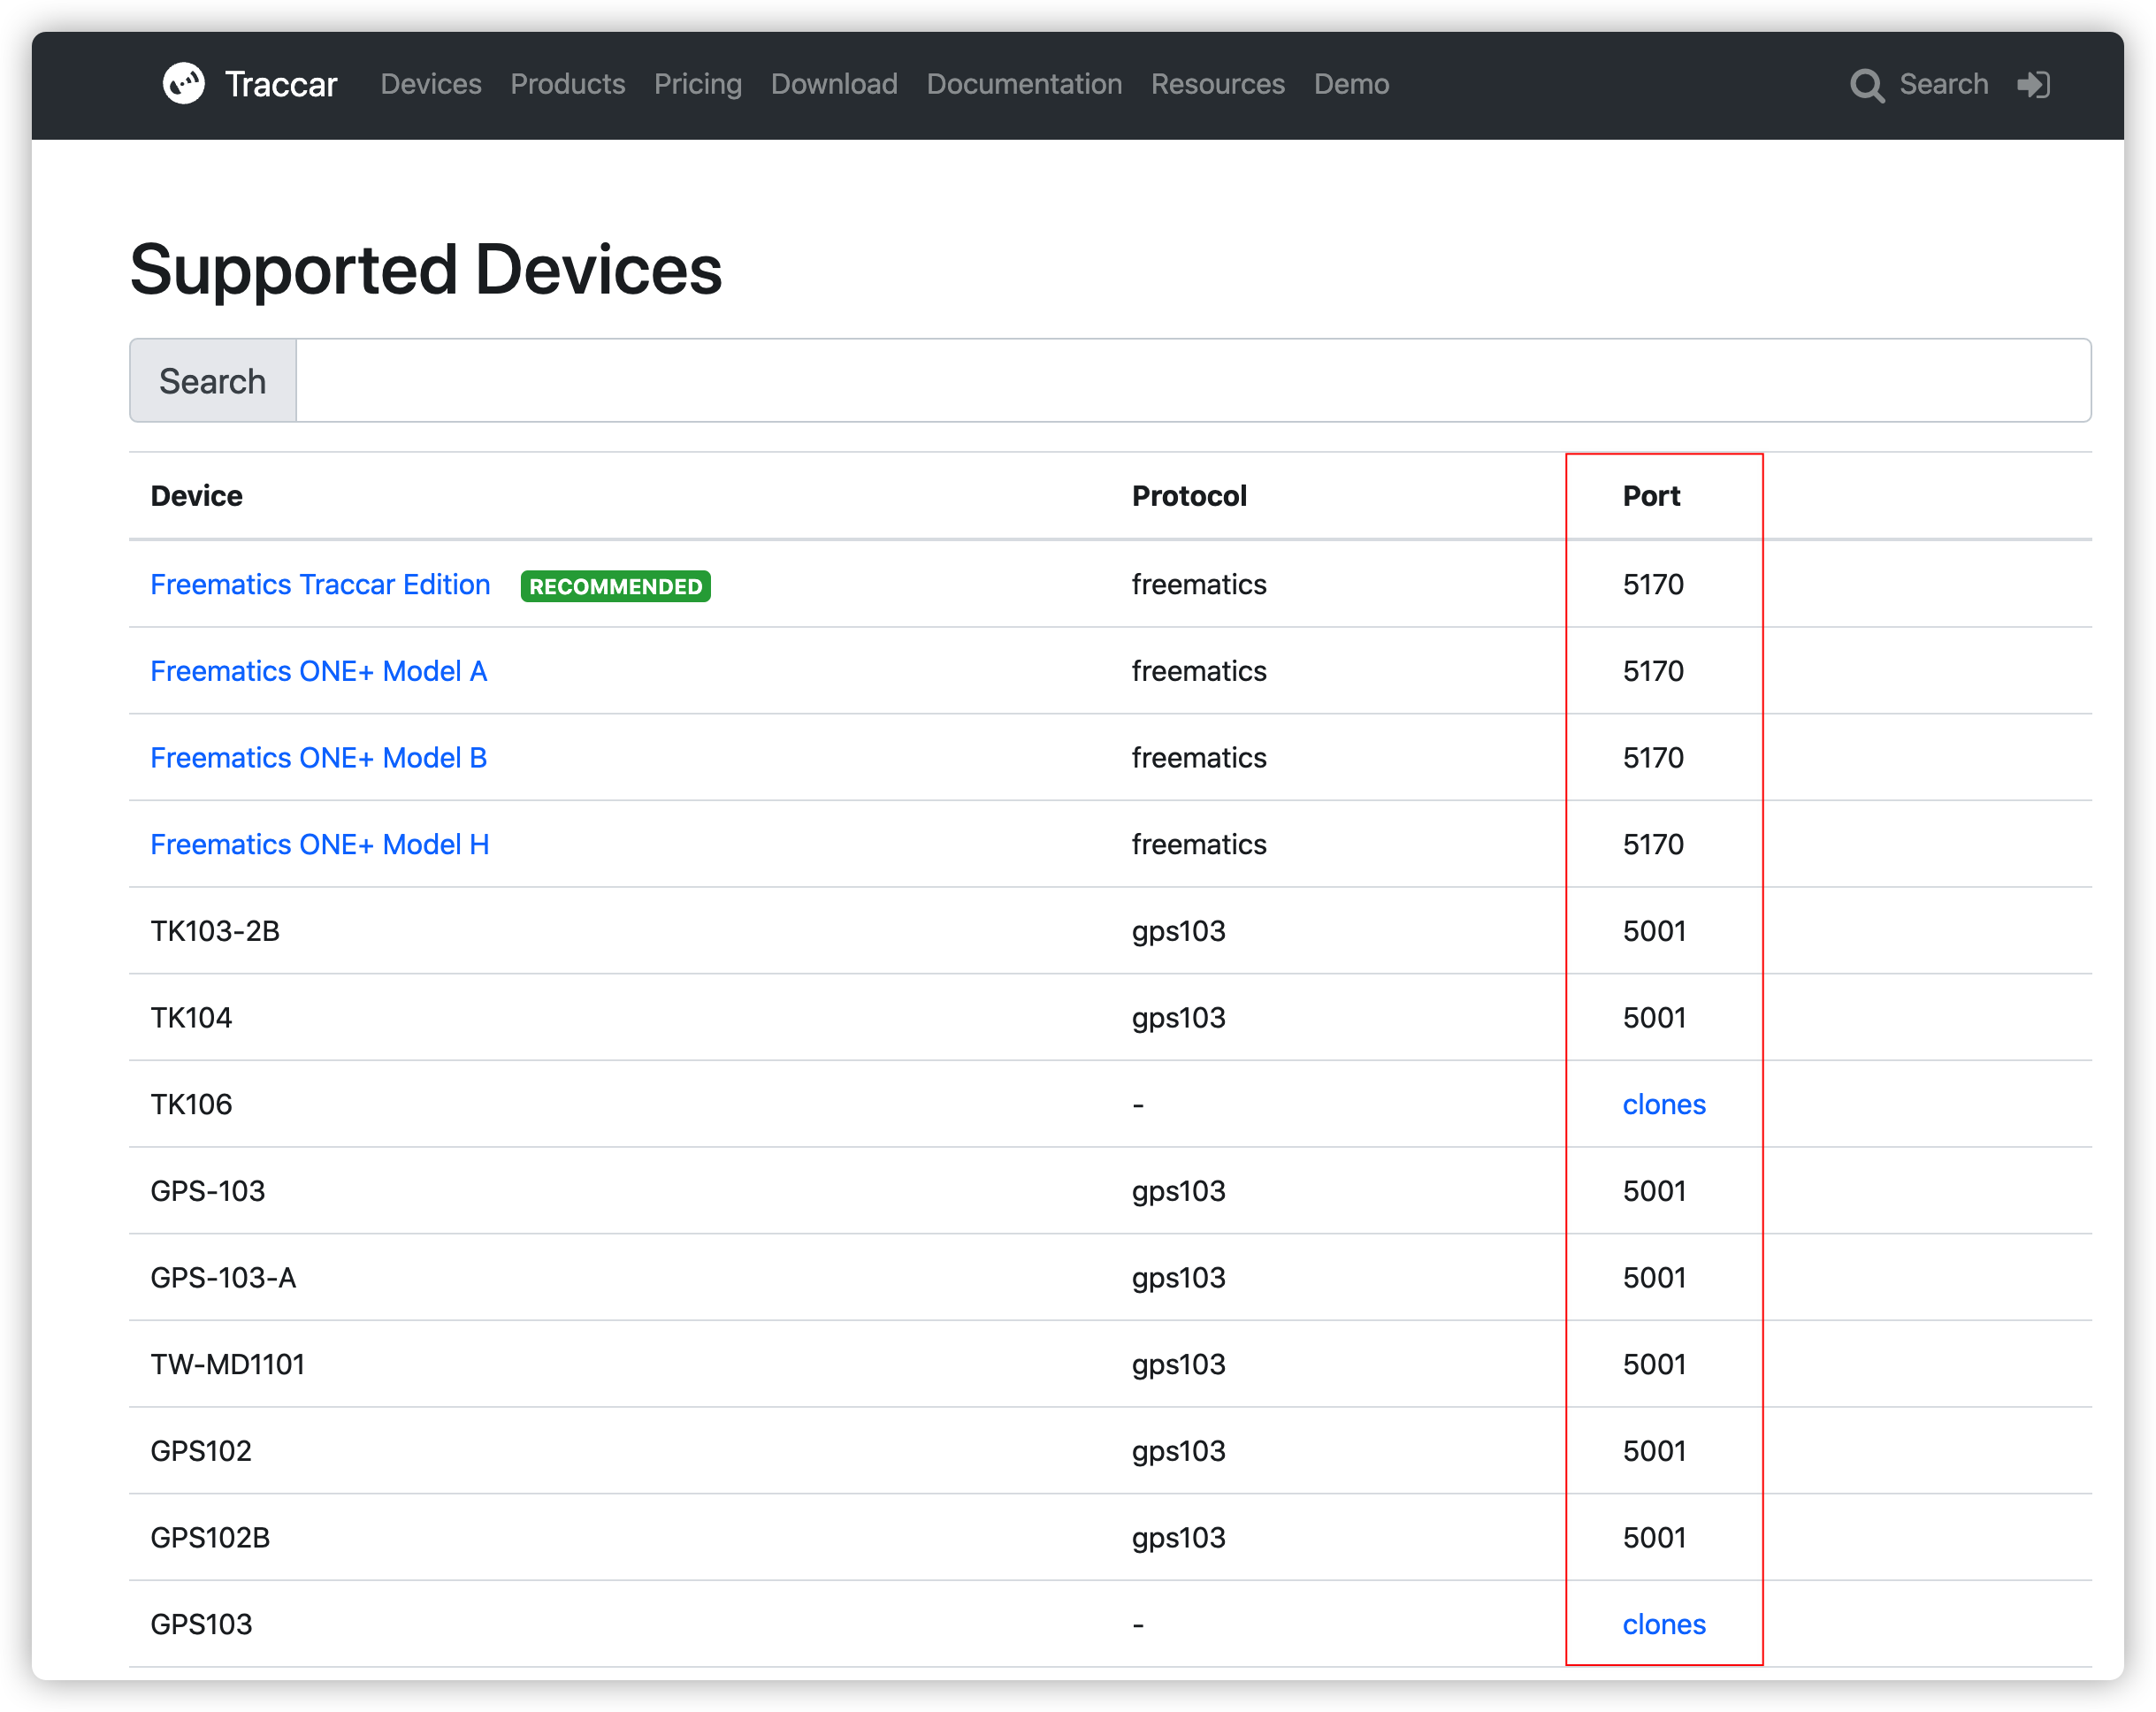The image size is (2156, 1712).
Task: Click the Traccar brand name text
Action: click(281, 85)
